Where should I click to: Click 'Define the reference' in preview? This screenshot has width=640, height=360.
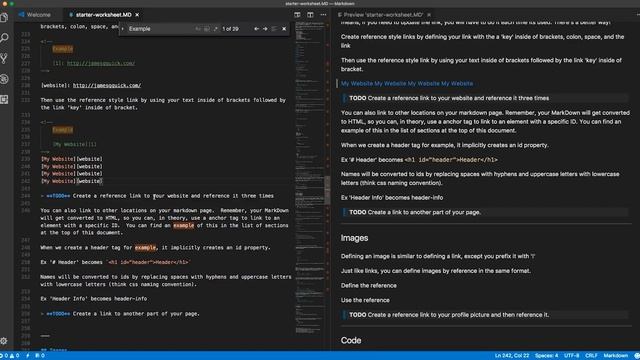click(369, 286)
